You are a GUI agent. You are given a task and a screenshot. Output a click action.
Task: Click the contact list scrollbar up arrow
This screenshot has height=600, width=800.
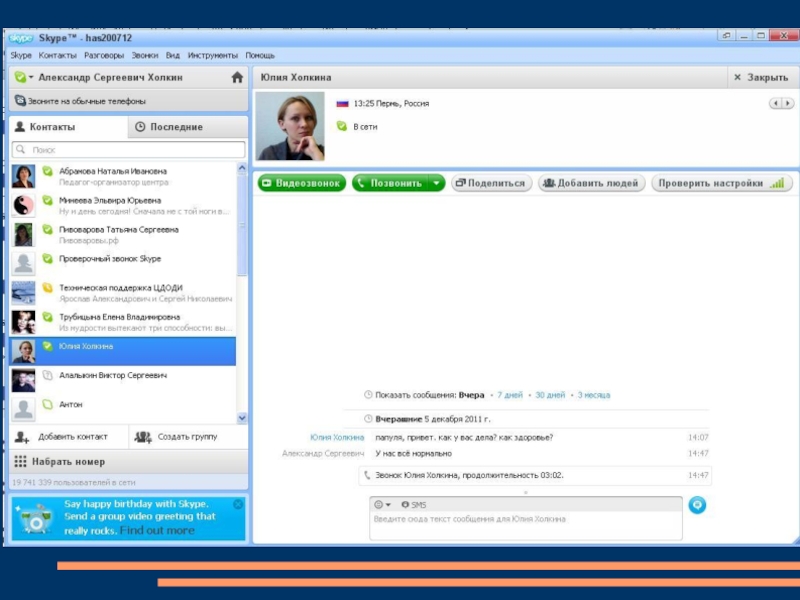pyautogui.click(x=242, y=167)
